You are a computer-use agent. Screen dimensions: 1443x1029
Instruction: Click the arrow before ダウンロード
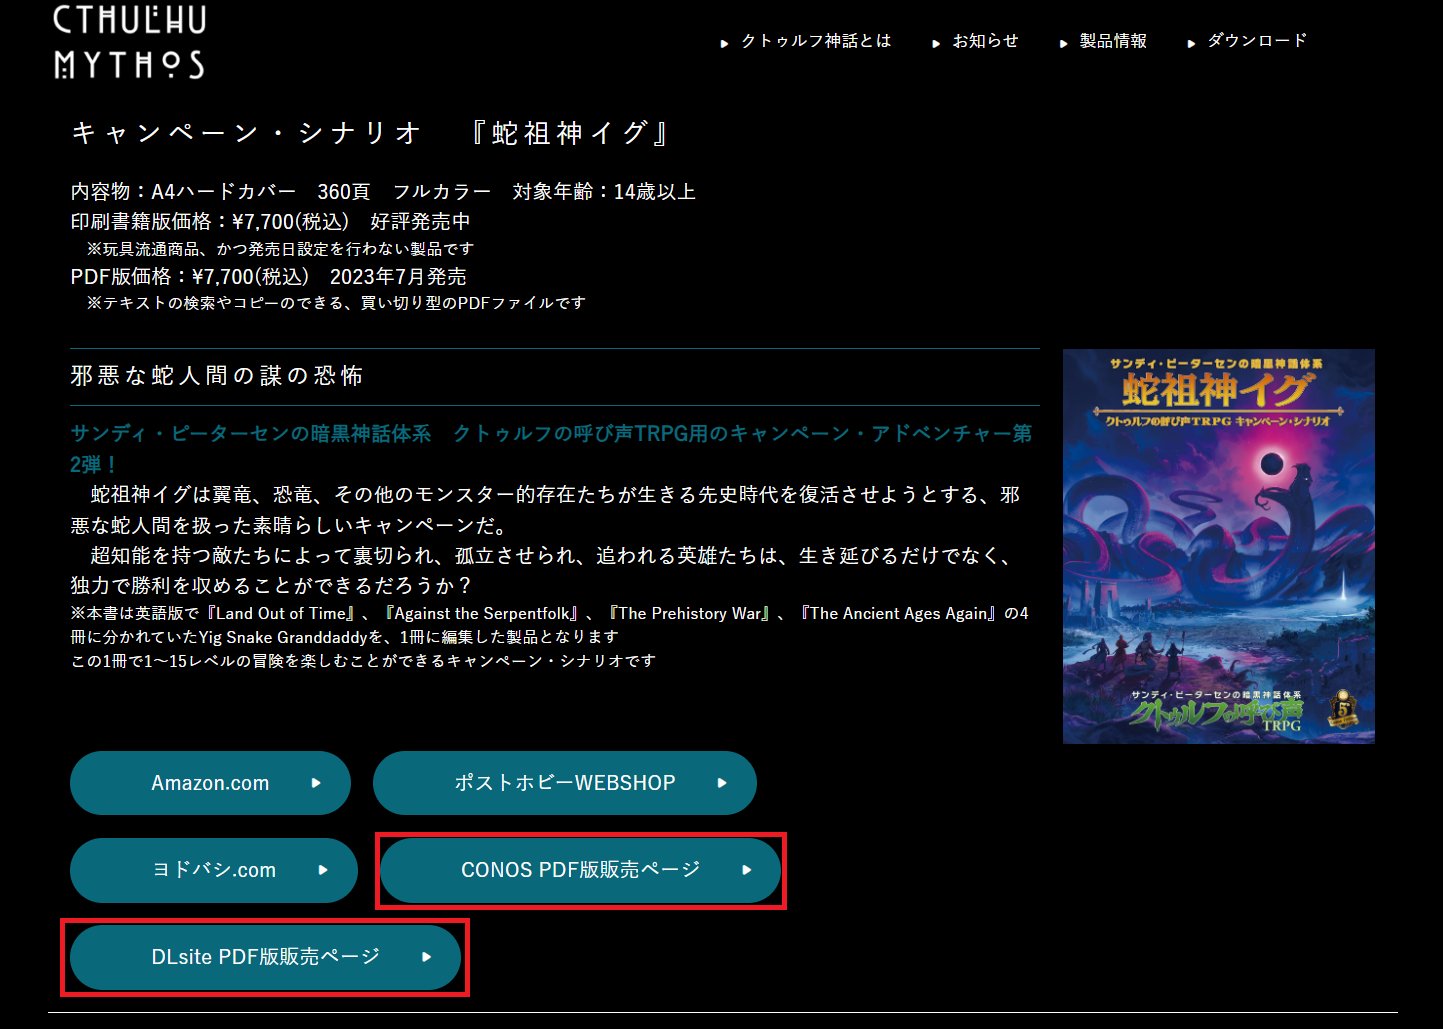tap(1191, 44)
